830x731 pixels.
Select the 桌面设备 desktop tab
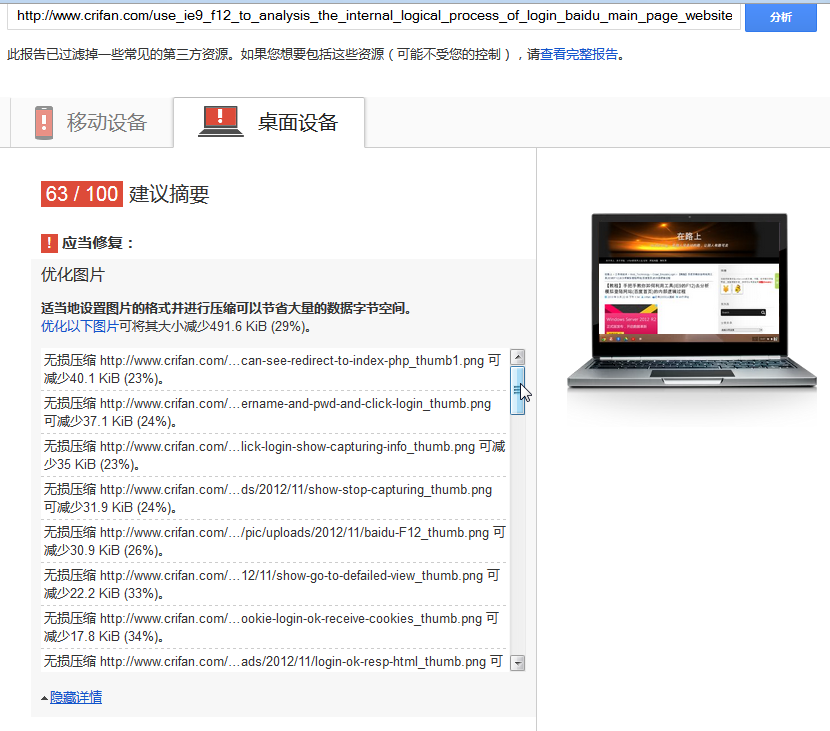269,122
